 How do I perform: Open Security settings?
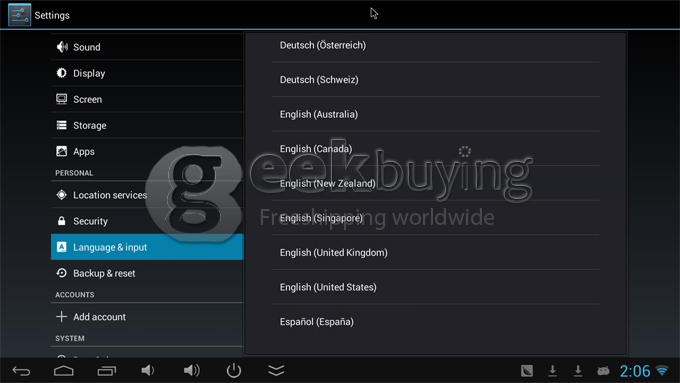tap(147, 221)
